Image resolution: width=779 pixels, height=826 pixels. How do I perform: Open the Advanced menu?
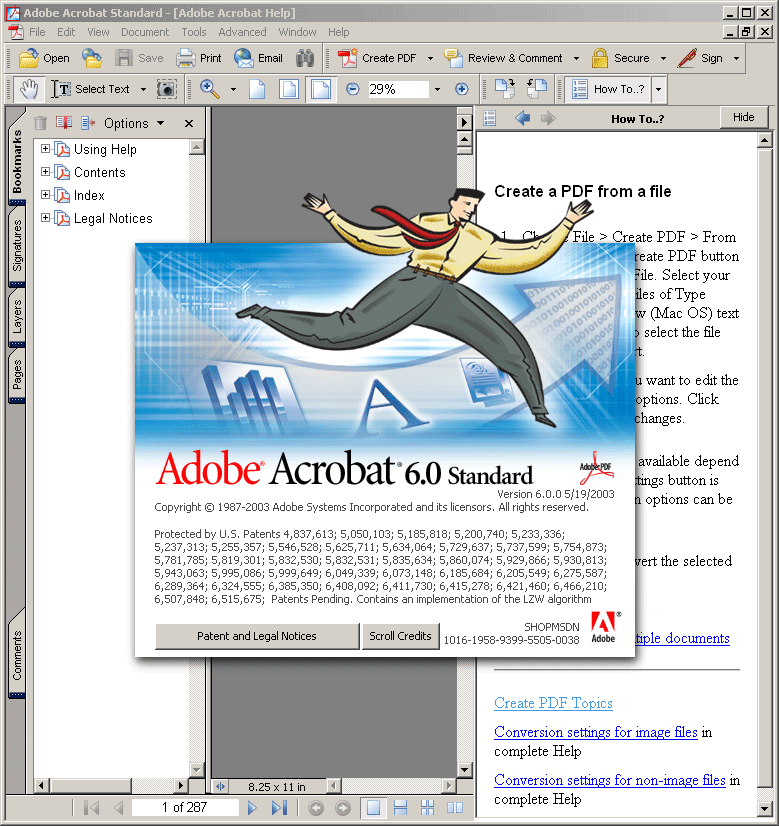[x=242, y=32]
